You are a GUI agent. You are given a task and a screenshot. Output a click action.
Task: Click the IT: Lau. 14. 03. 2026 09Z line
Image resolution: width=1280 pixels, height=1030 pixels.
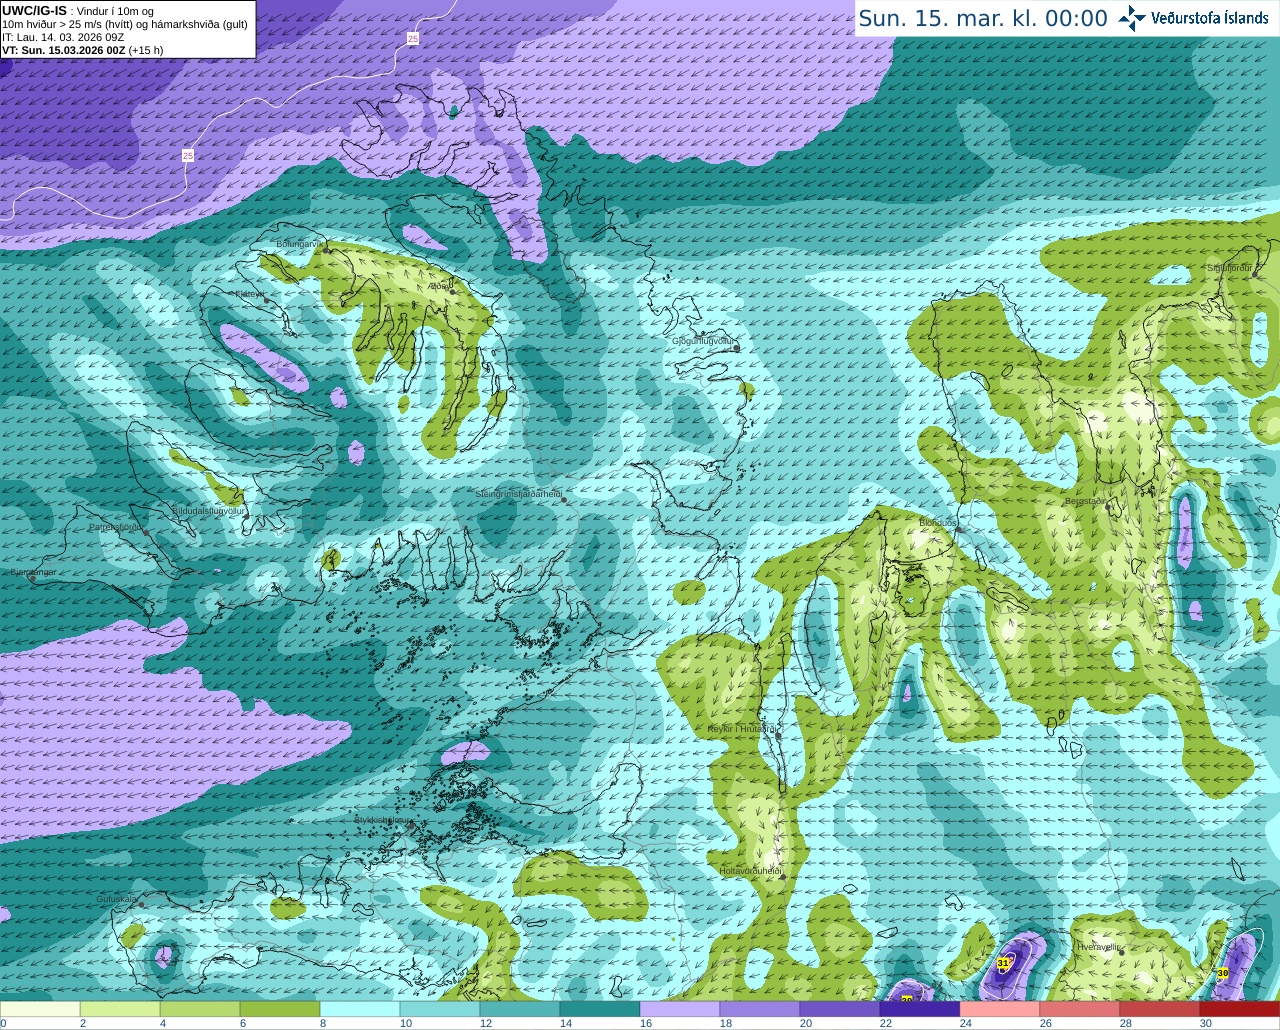coord(63,37)
